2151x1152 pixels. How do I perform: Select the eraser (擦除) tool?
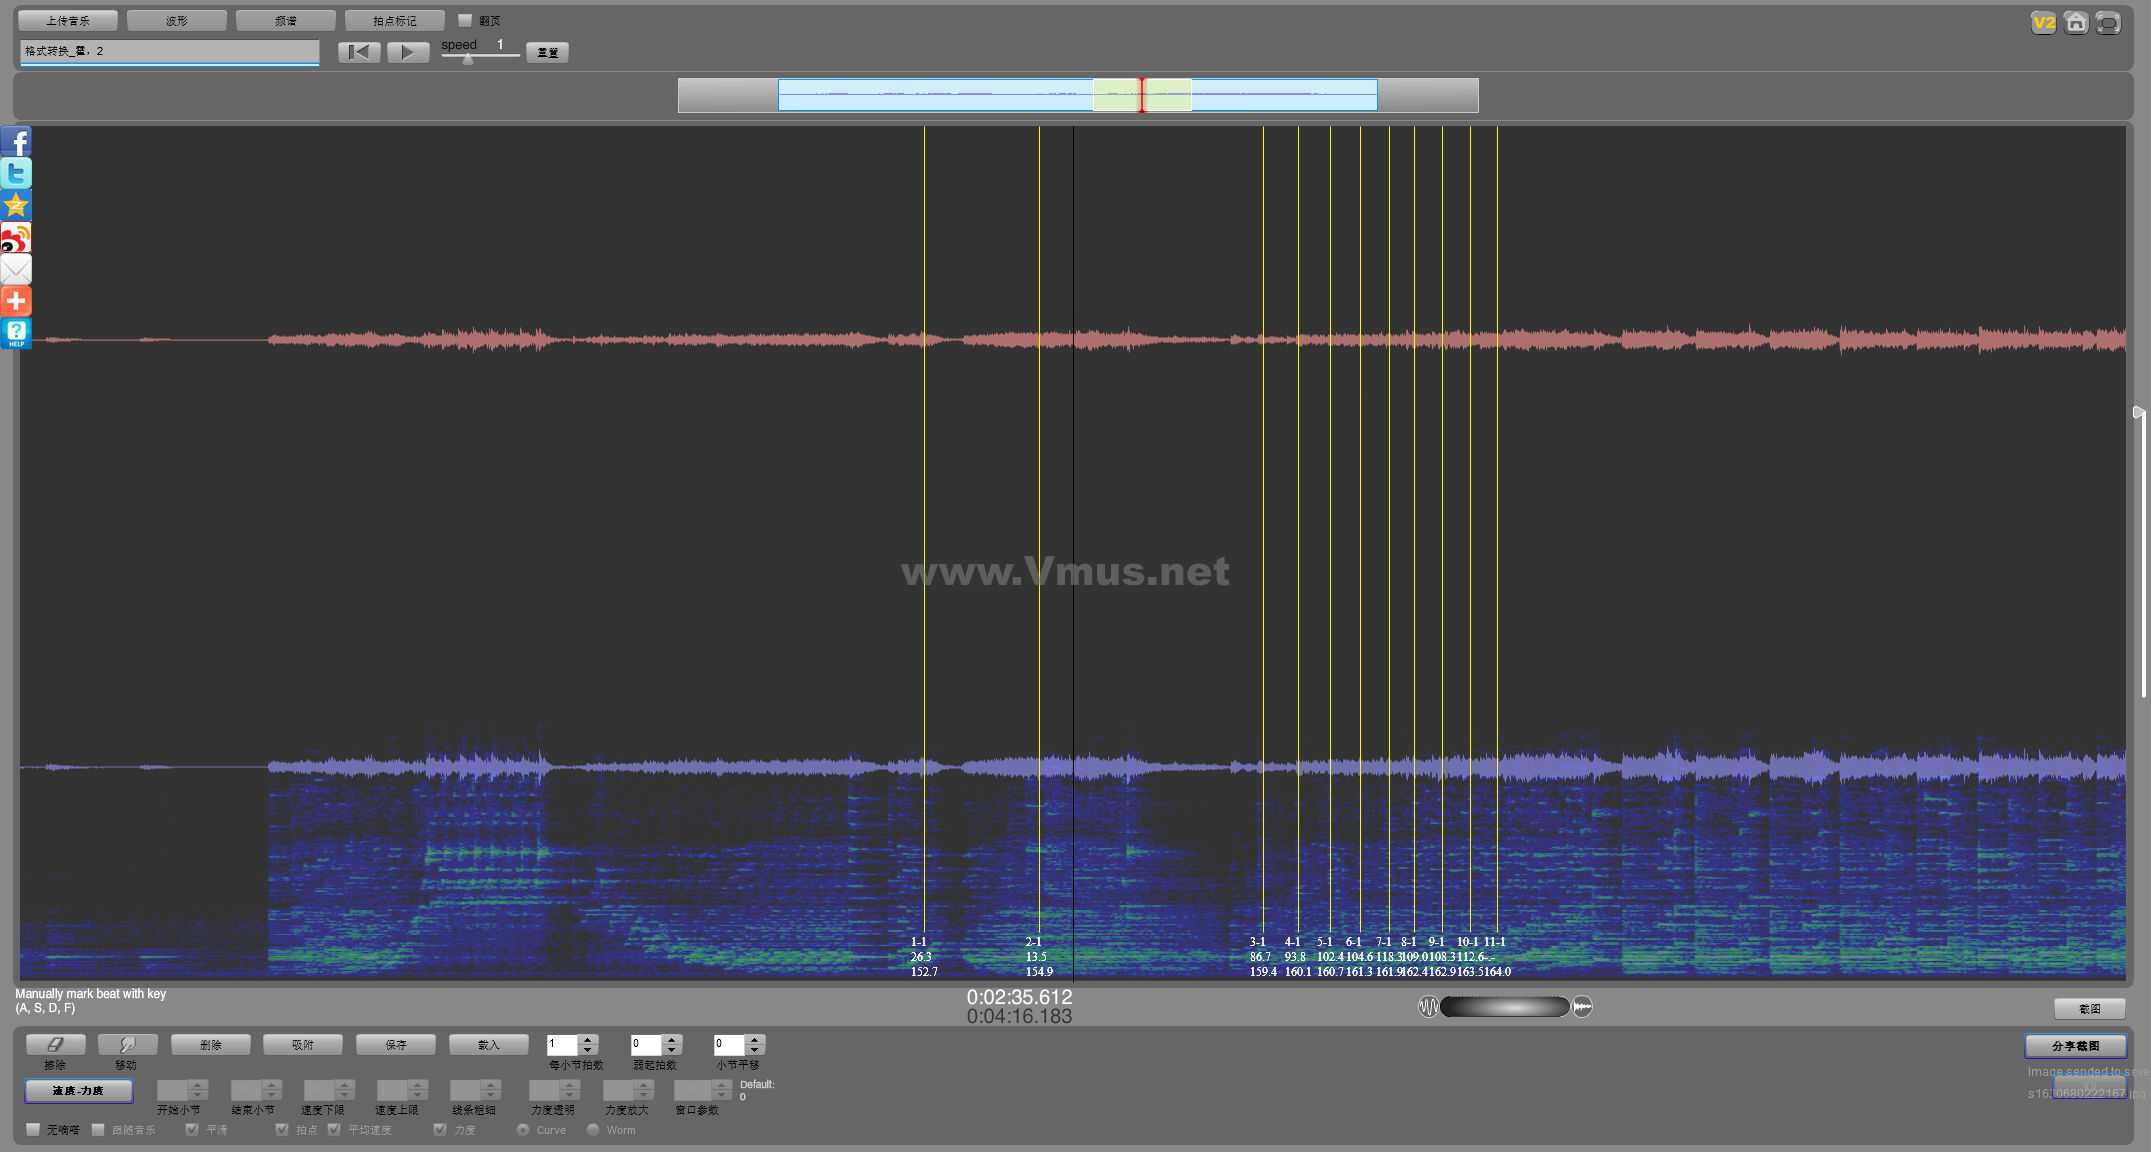click(55, 1044)
